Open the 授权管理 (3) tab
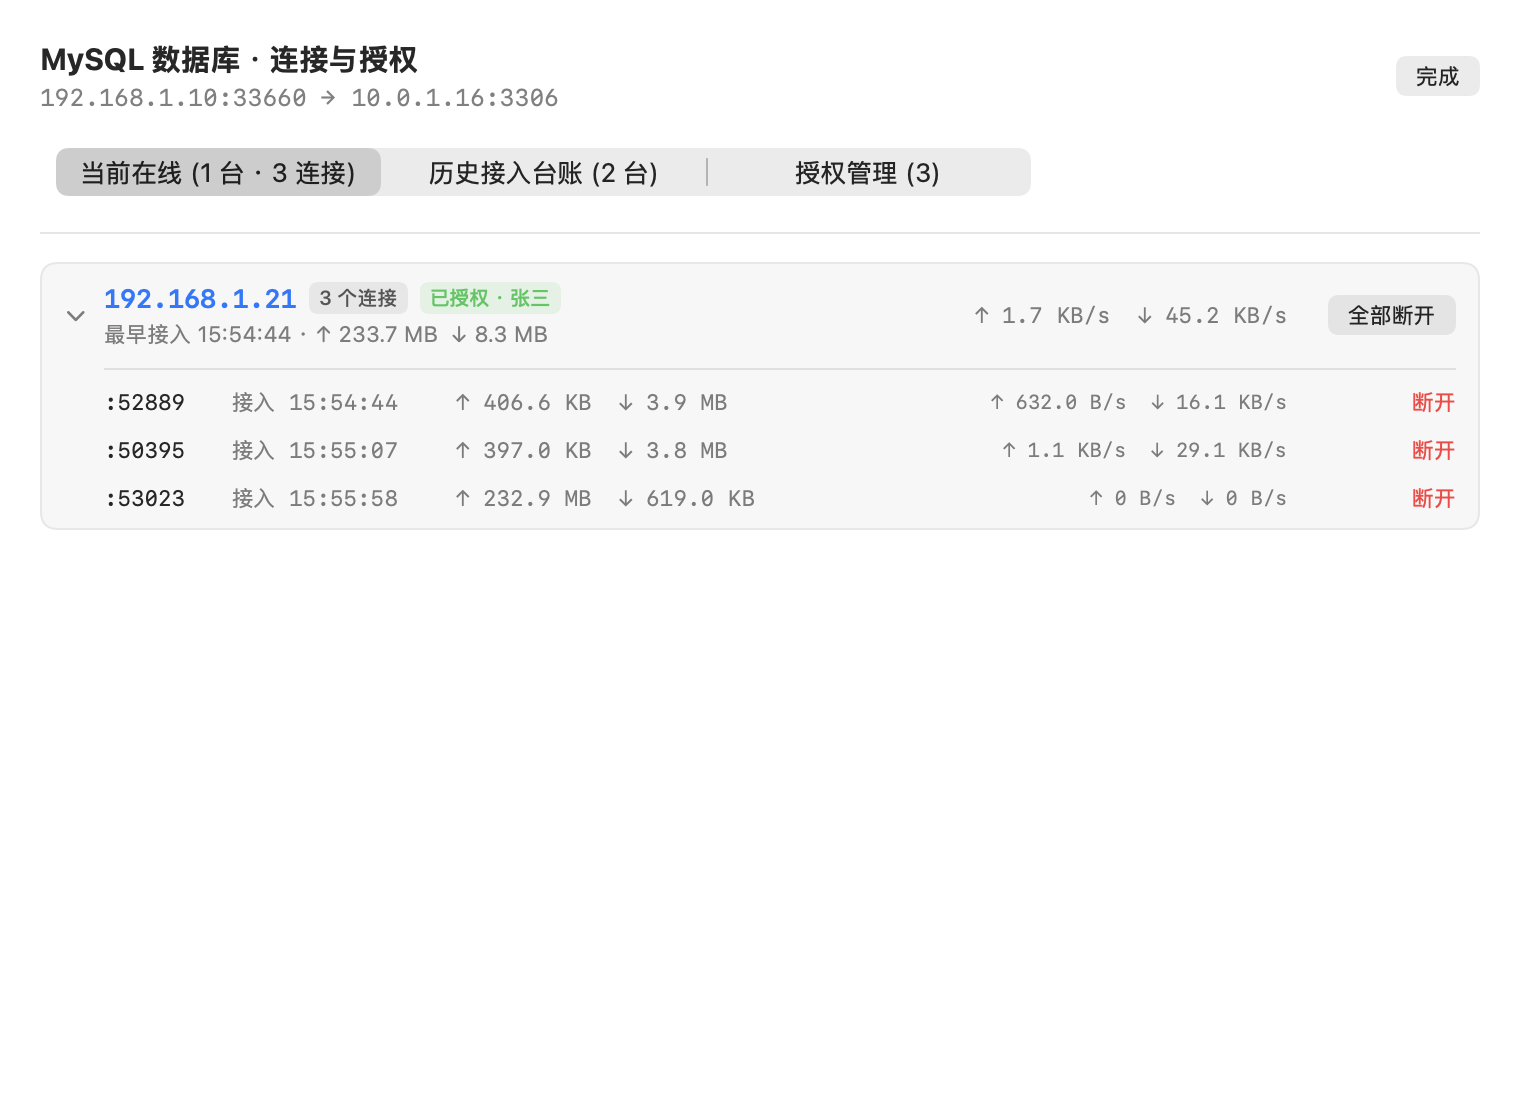This screenshot has width=1520, height=1120. [867, 173]
